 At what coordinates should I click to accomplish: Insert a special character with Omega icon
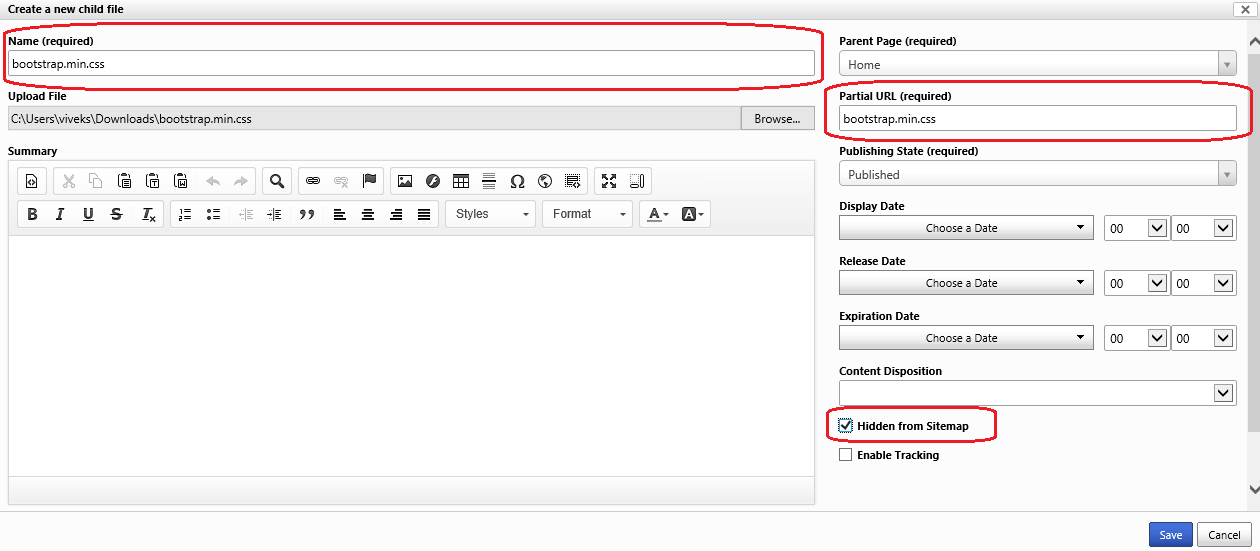(517, 181)
